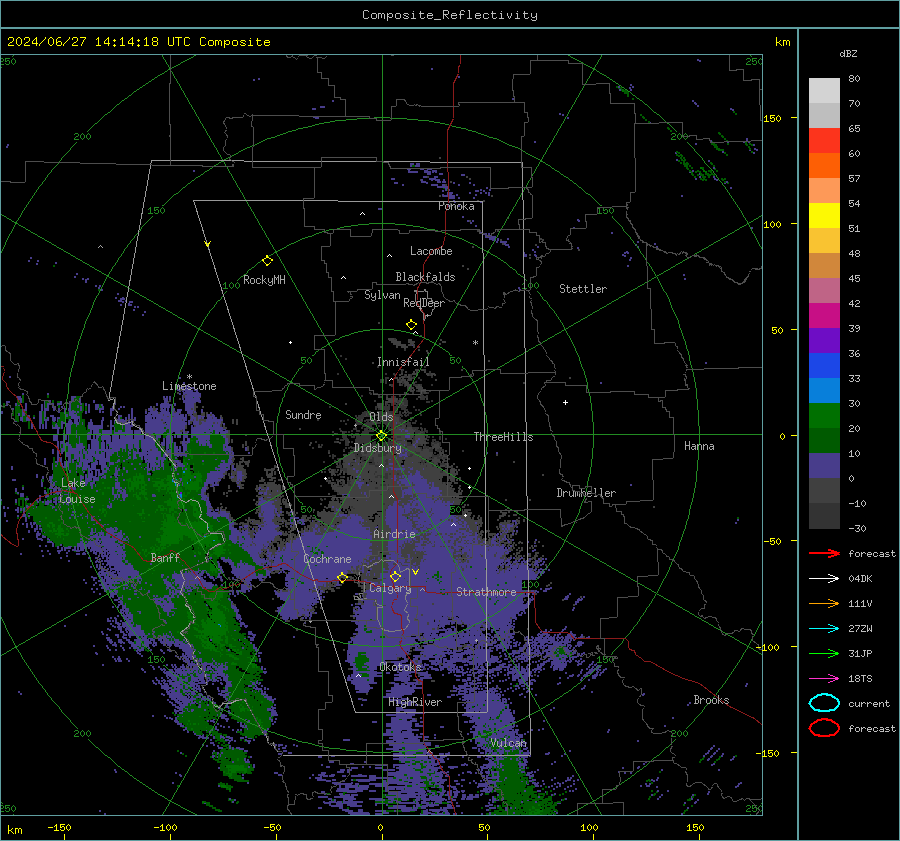Select the light blue swatch between 33 and 30 dBZ
900x841 pixels.
point(824,391)
